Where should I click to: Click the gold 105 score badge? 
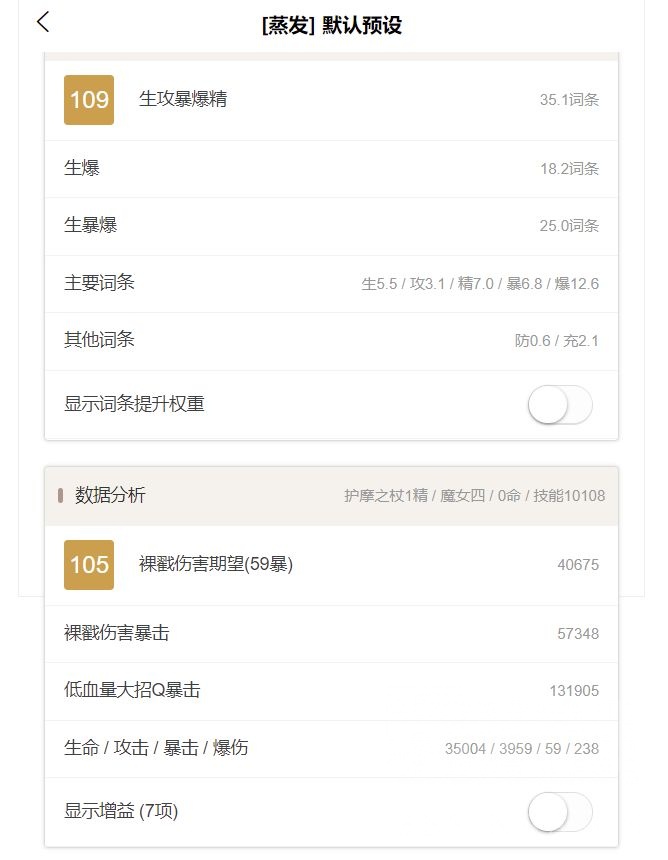(x=89, y=565)
